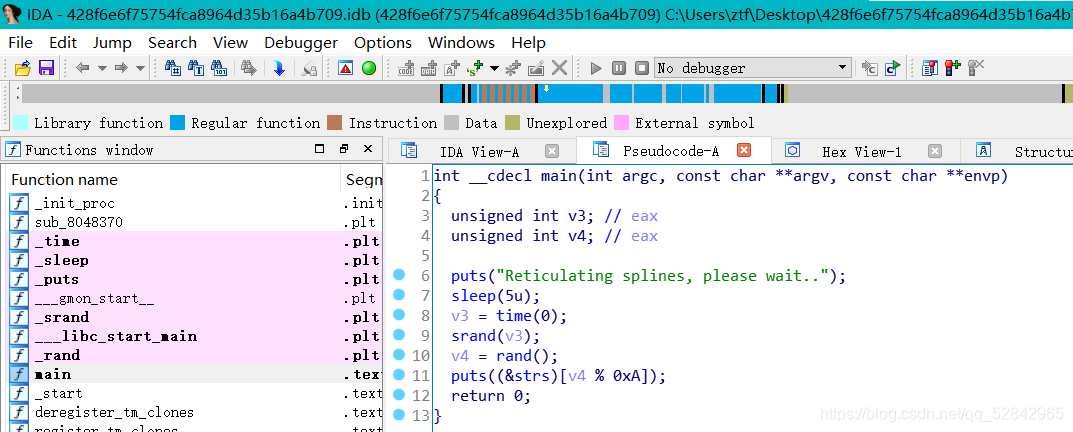The width and height of the screenshot is (1073, 432).
Task: Jump forward with the right arrow
Action: coord(121,68)
